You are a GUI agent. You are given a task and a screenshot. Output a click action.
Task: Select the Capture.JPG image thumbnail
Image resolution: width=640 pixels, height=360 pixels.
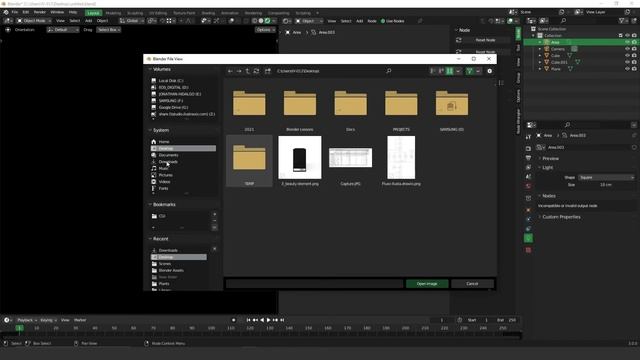pos(350,161)
